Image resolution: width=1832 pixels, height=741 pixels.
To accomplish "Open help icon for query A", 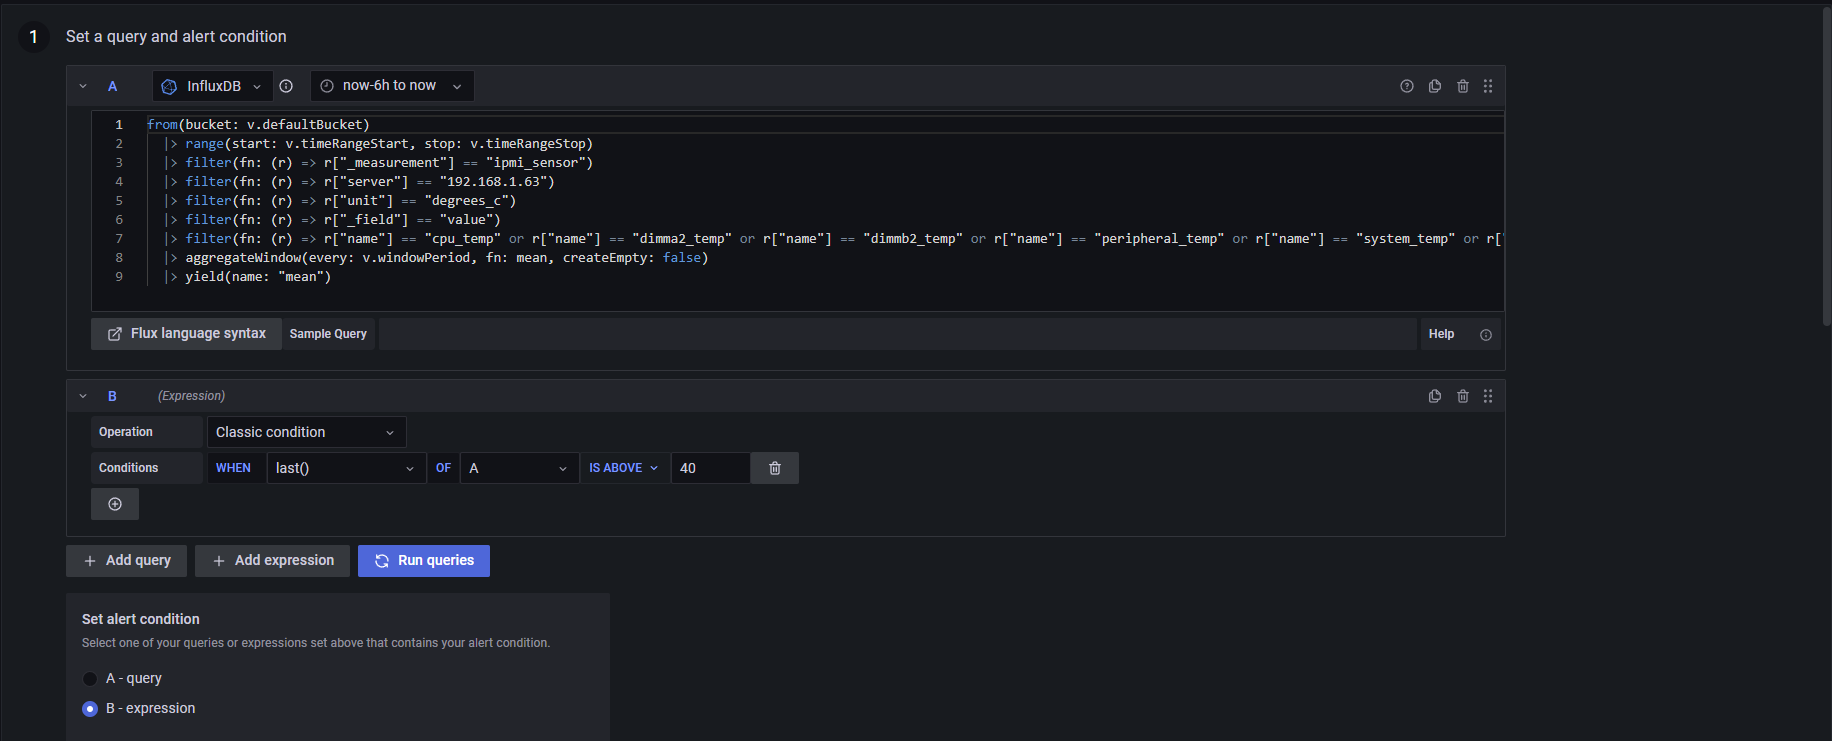I will [1407, 86].
